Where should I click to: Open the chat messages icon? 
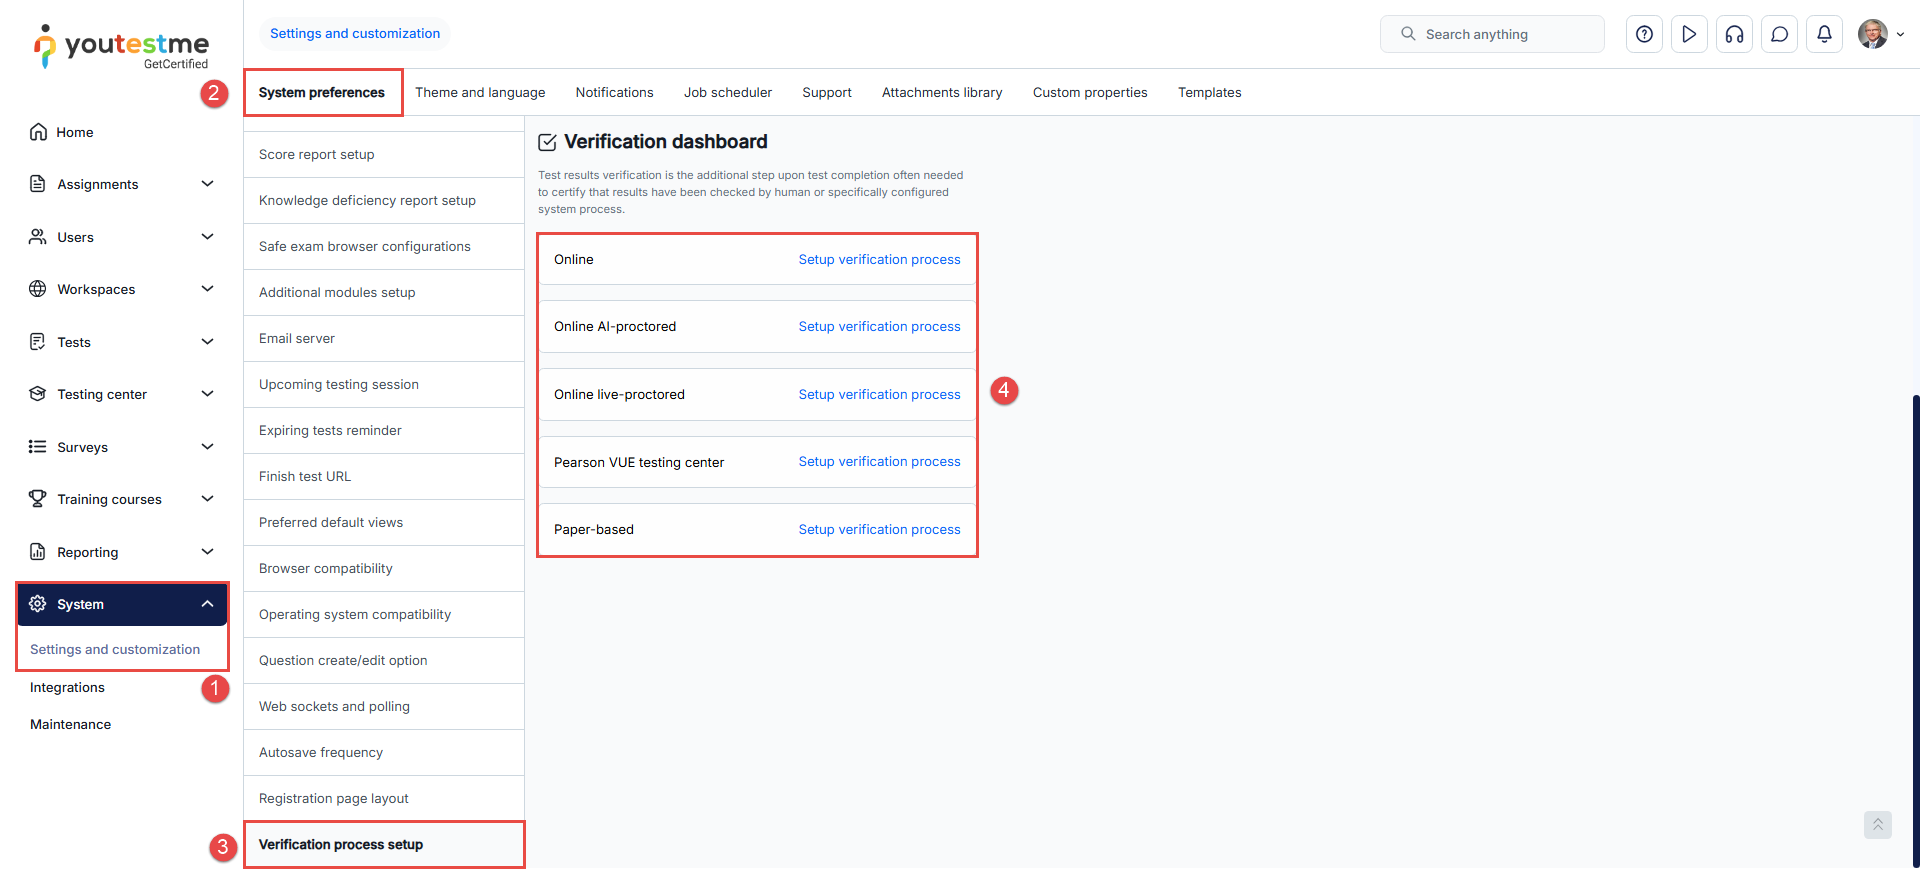click(x=1779, y=34)
